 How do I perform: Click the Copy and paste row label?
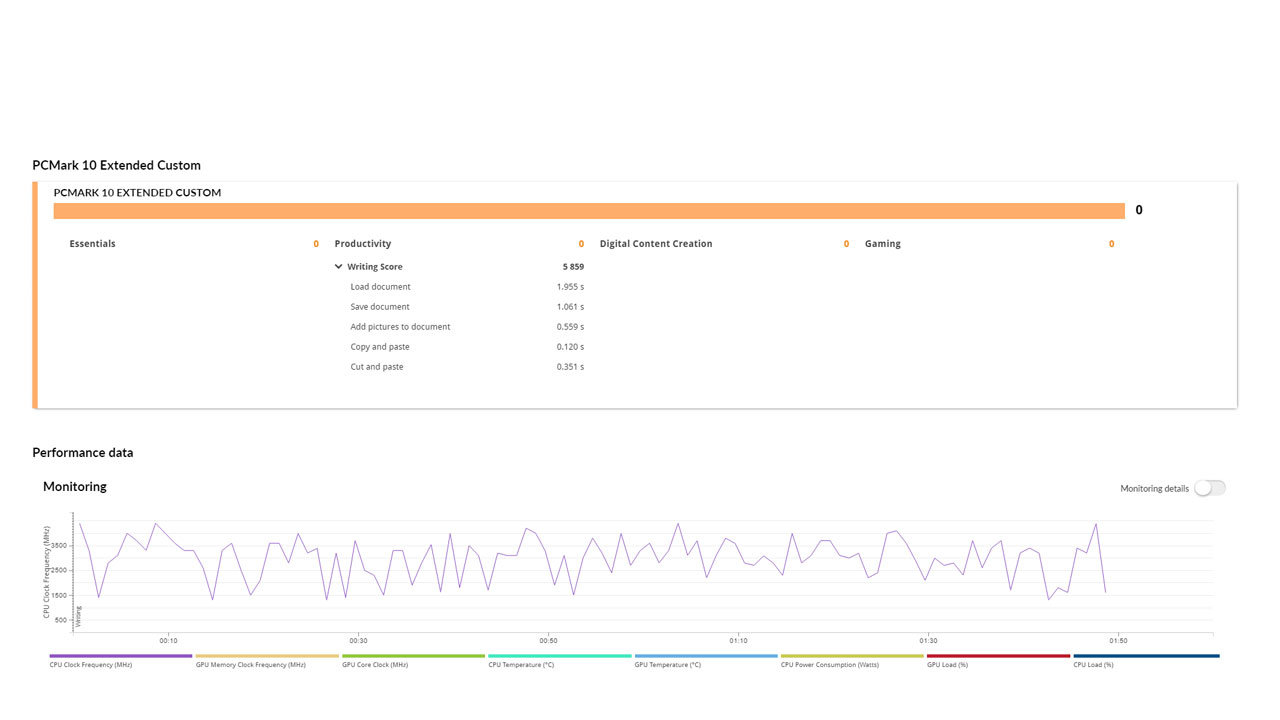coord(380,347)
